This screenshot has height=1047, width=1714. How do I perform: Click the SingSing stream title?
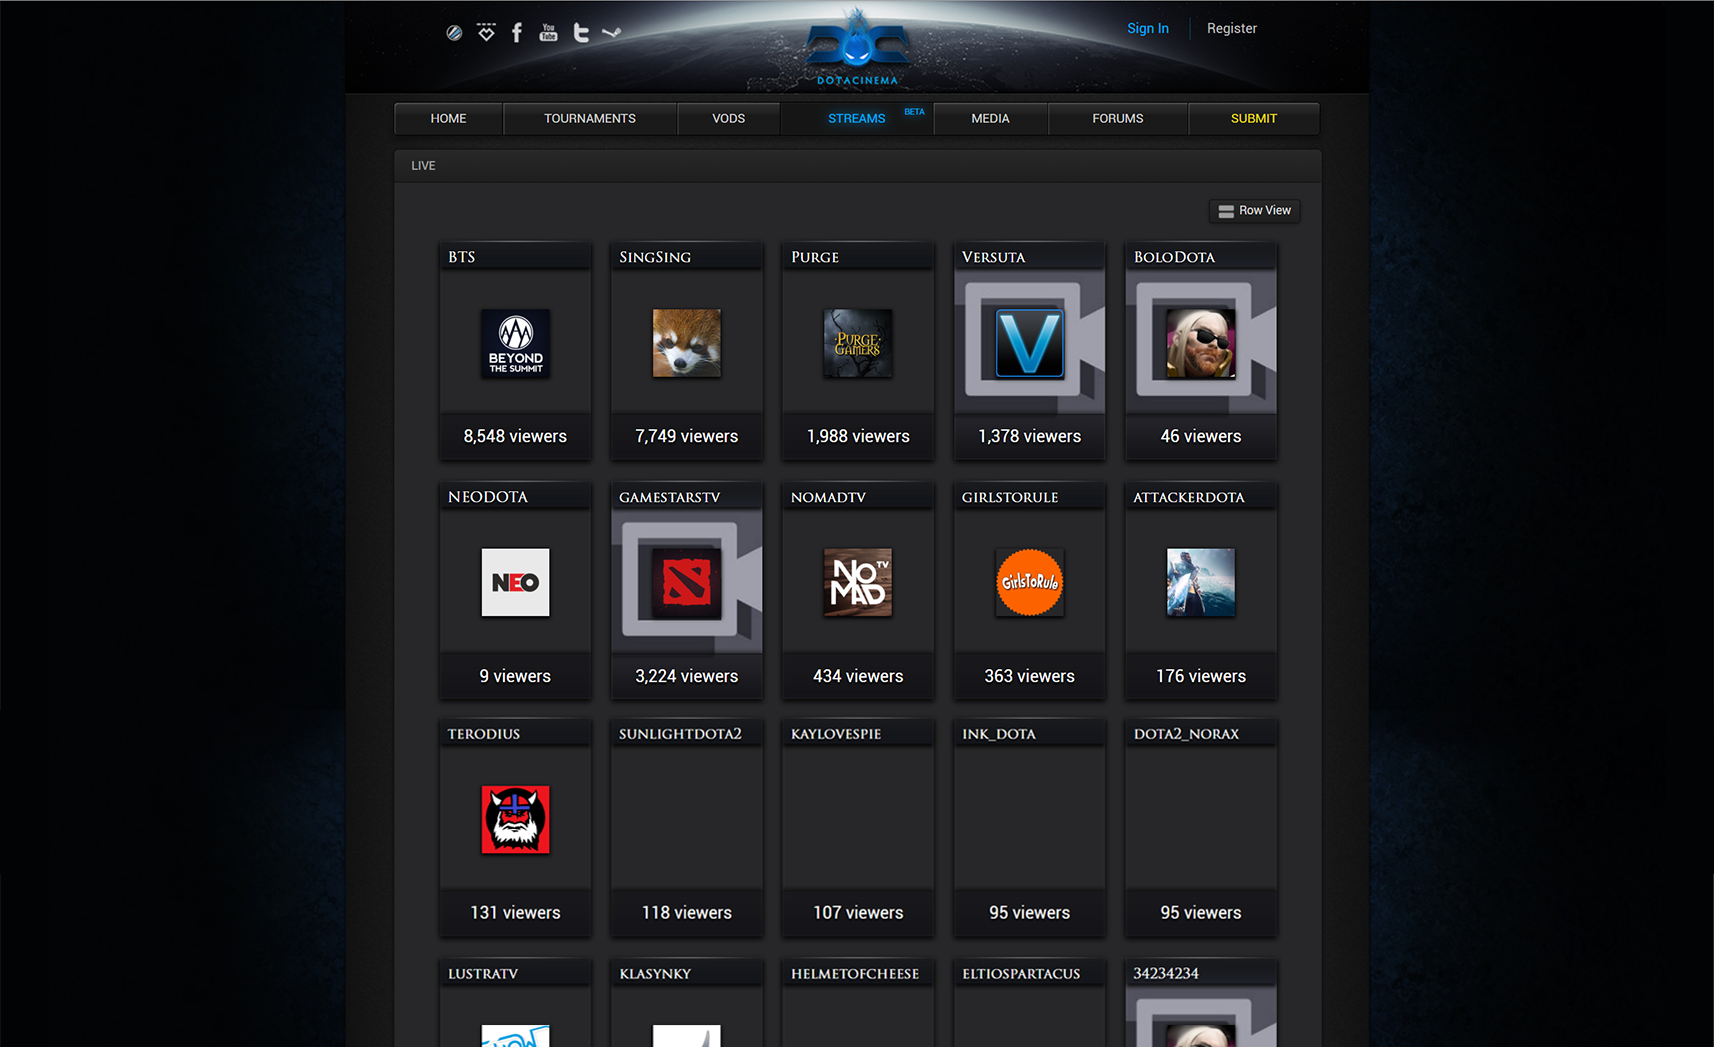(655, 257)
